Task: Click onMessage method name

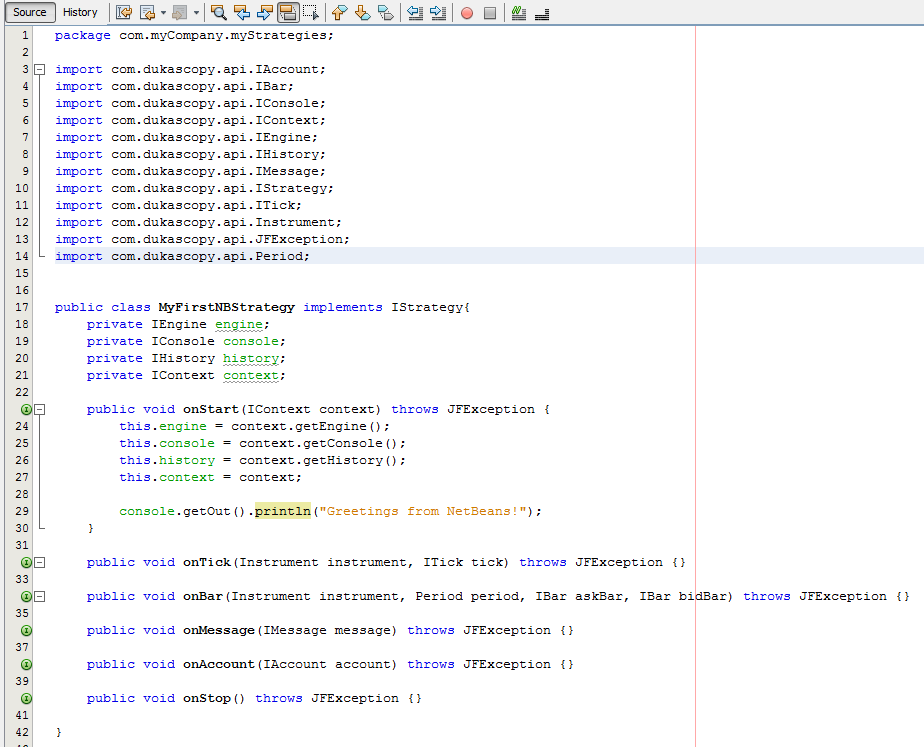Action: [x=219, y=630]
